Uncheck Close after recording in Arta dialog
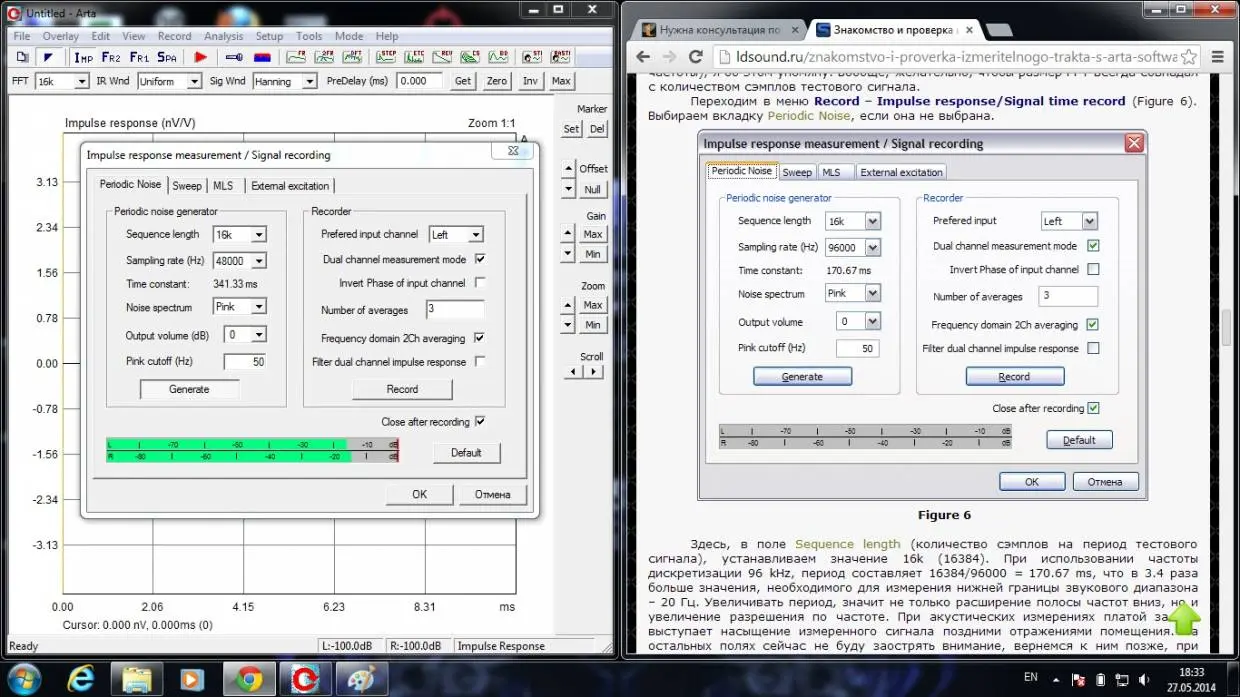1240x697 pixels. point(480,422)
